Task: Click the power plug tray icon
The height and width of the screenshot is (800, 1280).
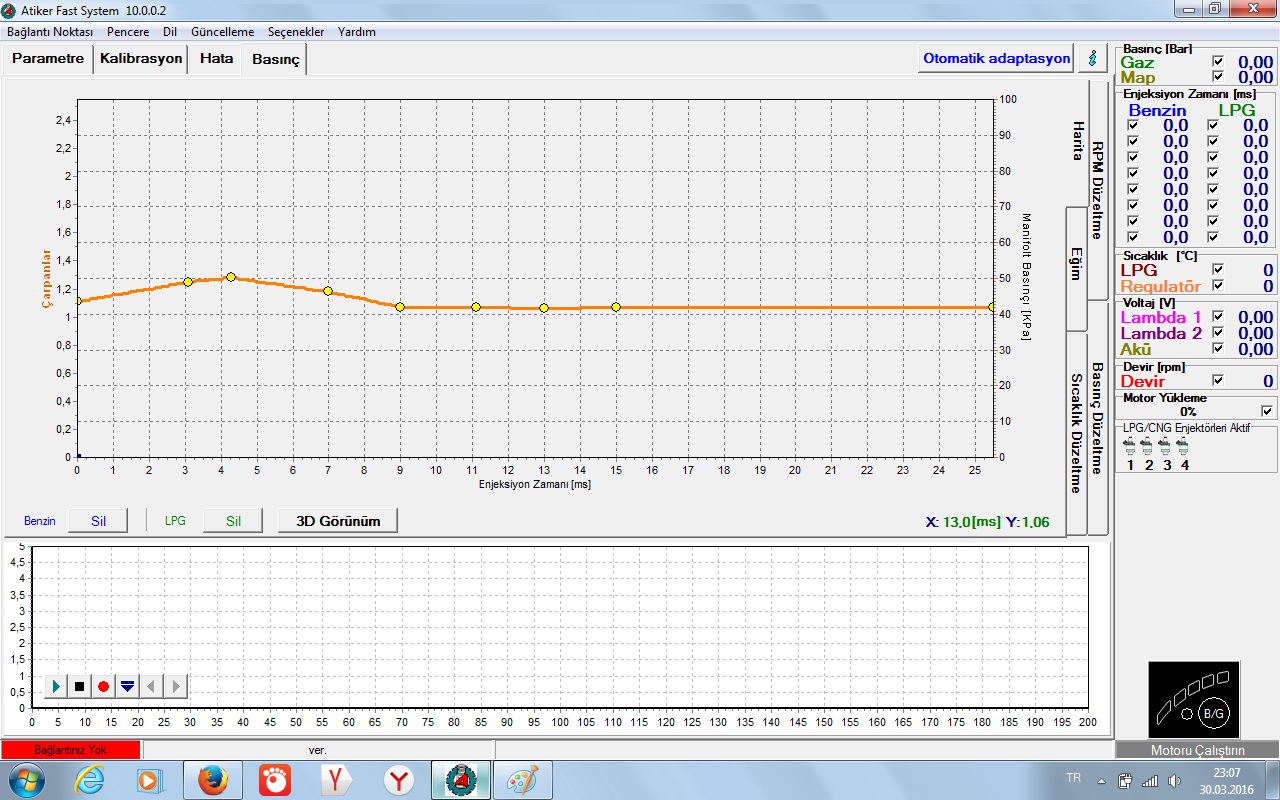Action: coord(1126,780)
